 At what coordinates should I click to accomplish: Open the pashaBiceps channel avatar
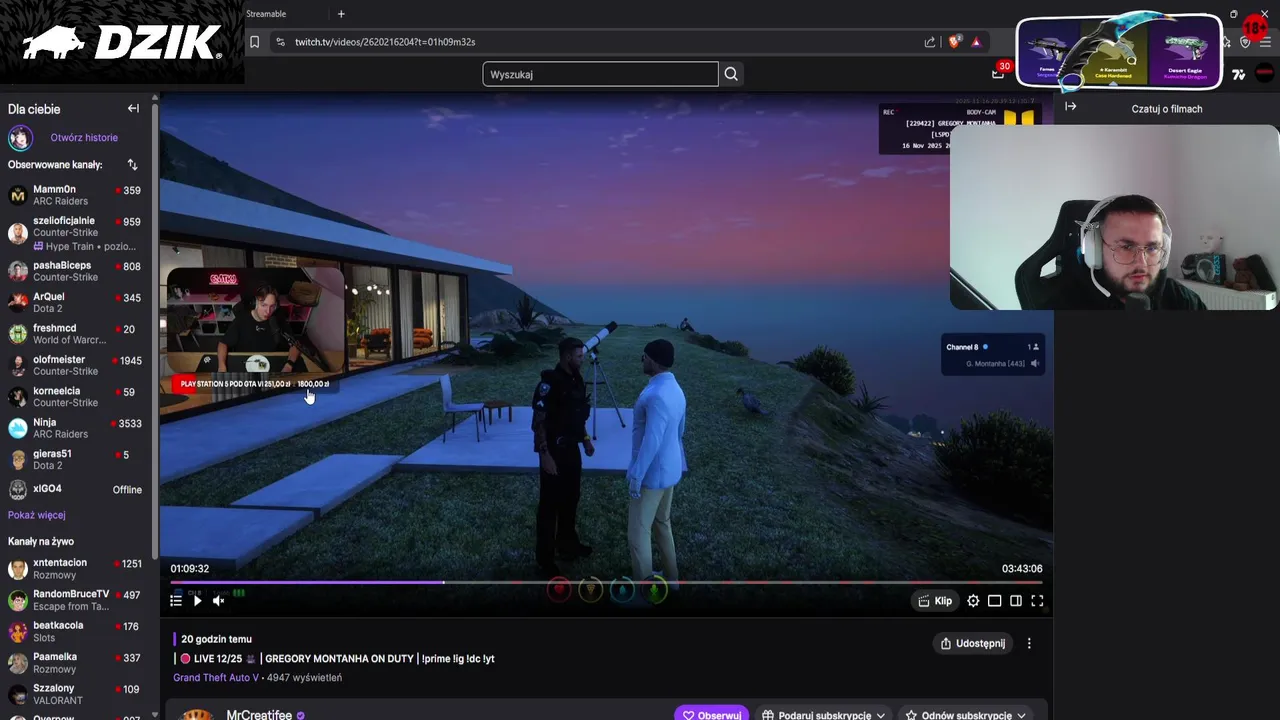pyautogui.click(x=18, y=271)
